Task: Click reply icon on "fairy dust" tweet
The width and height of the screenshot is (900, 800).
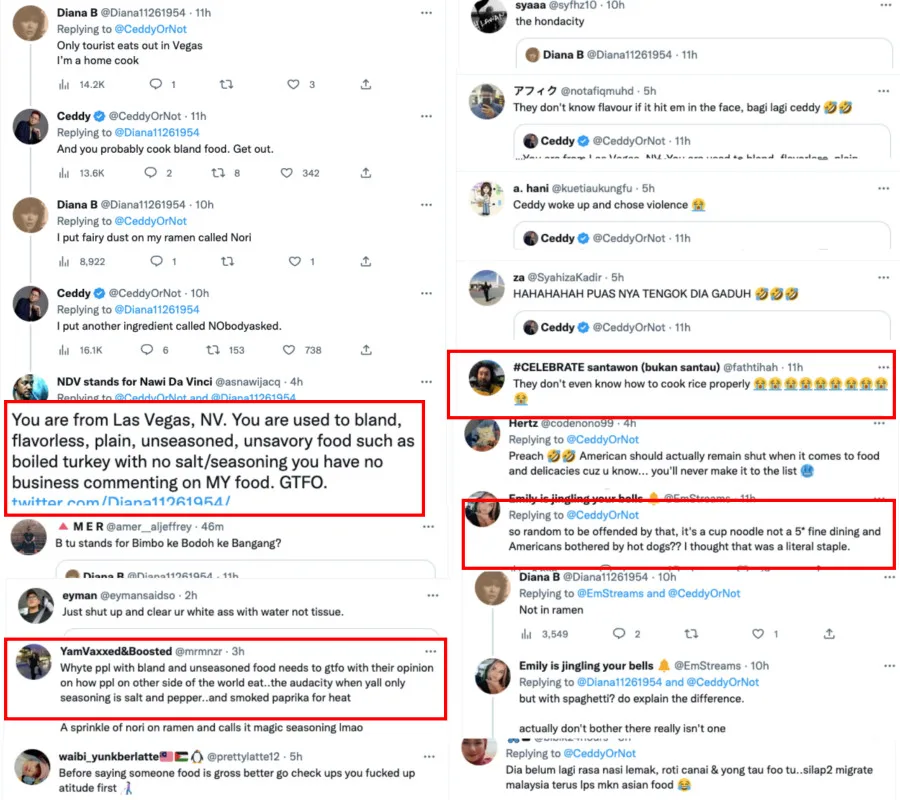Action: pyautogui.click(x=156, y=261)
